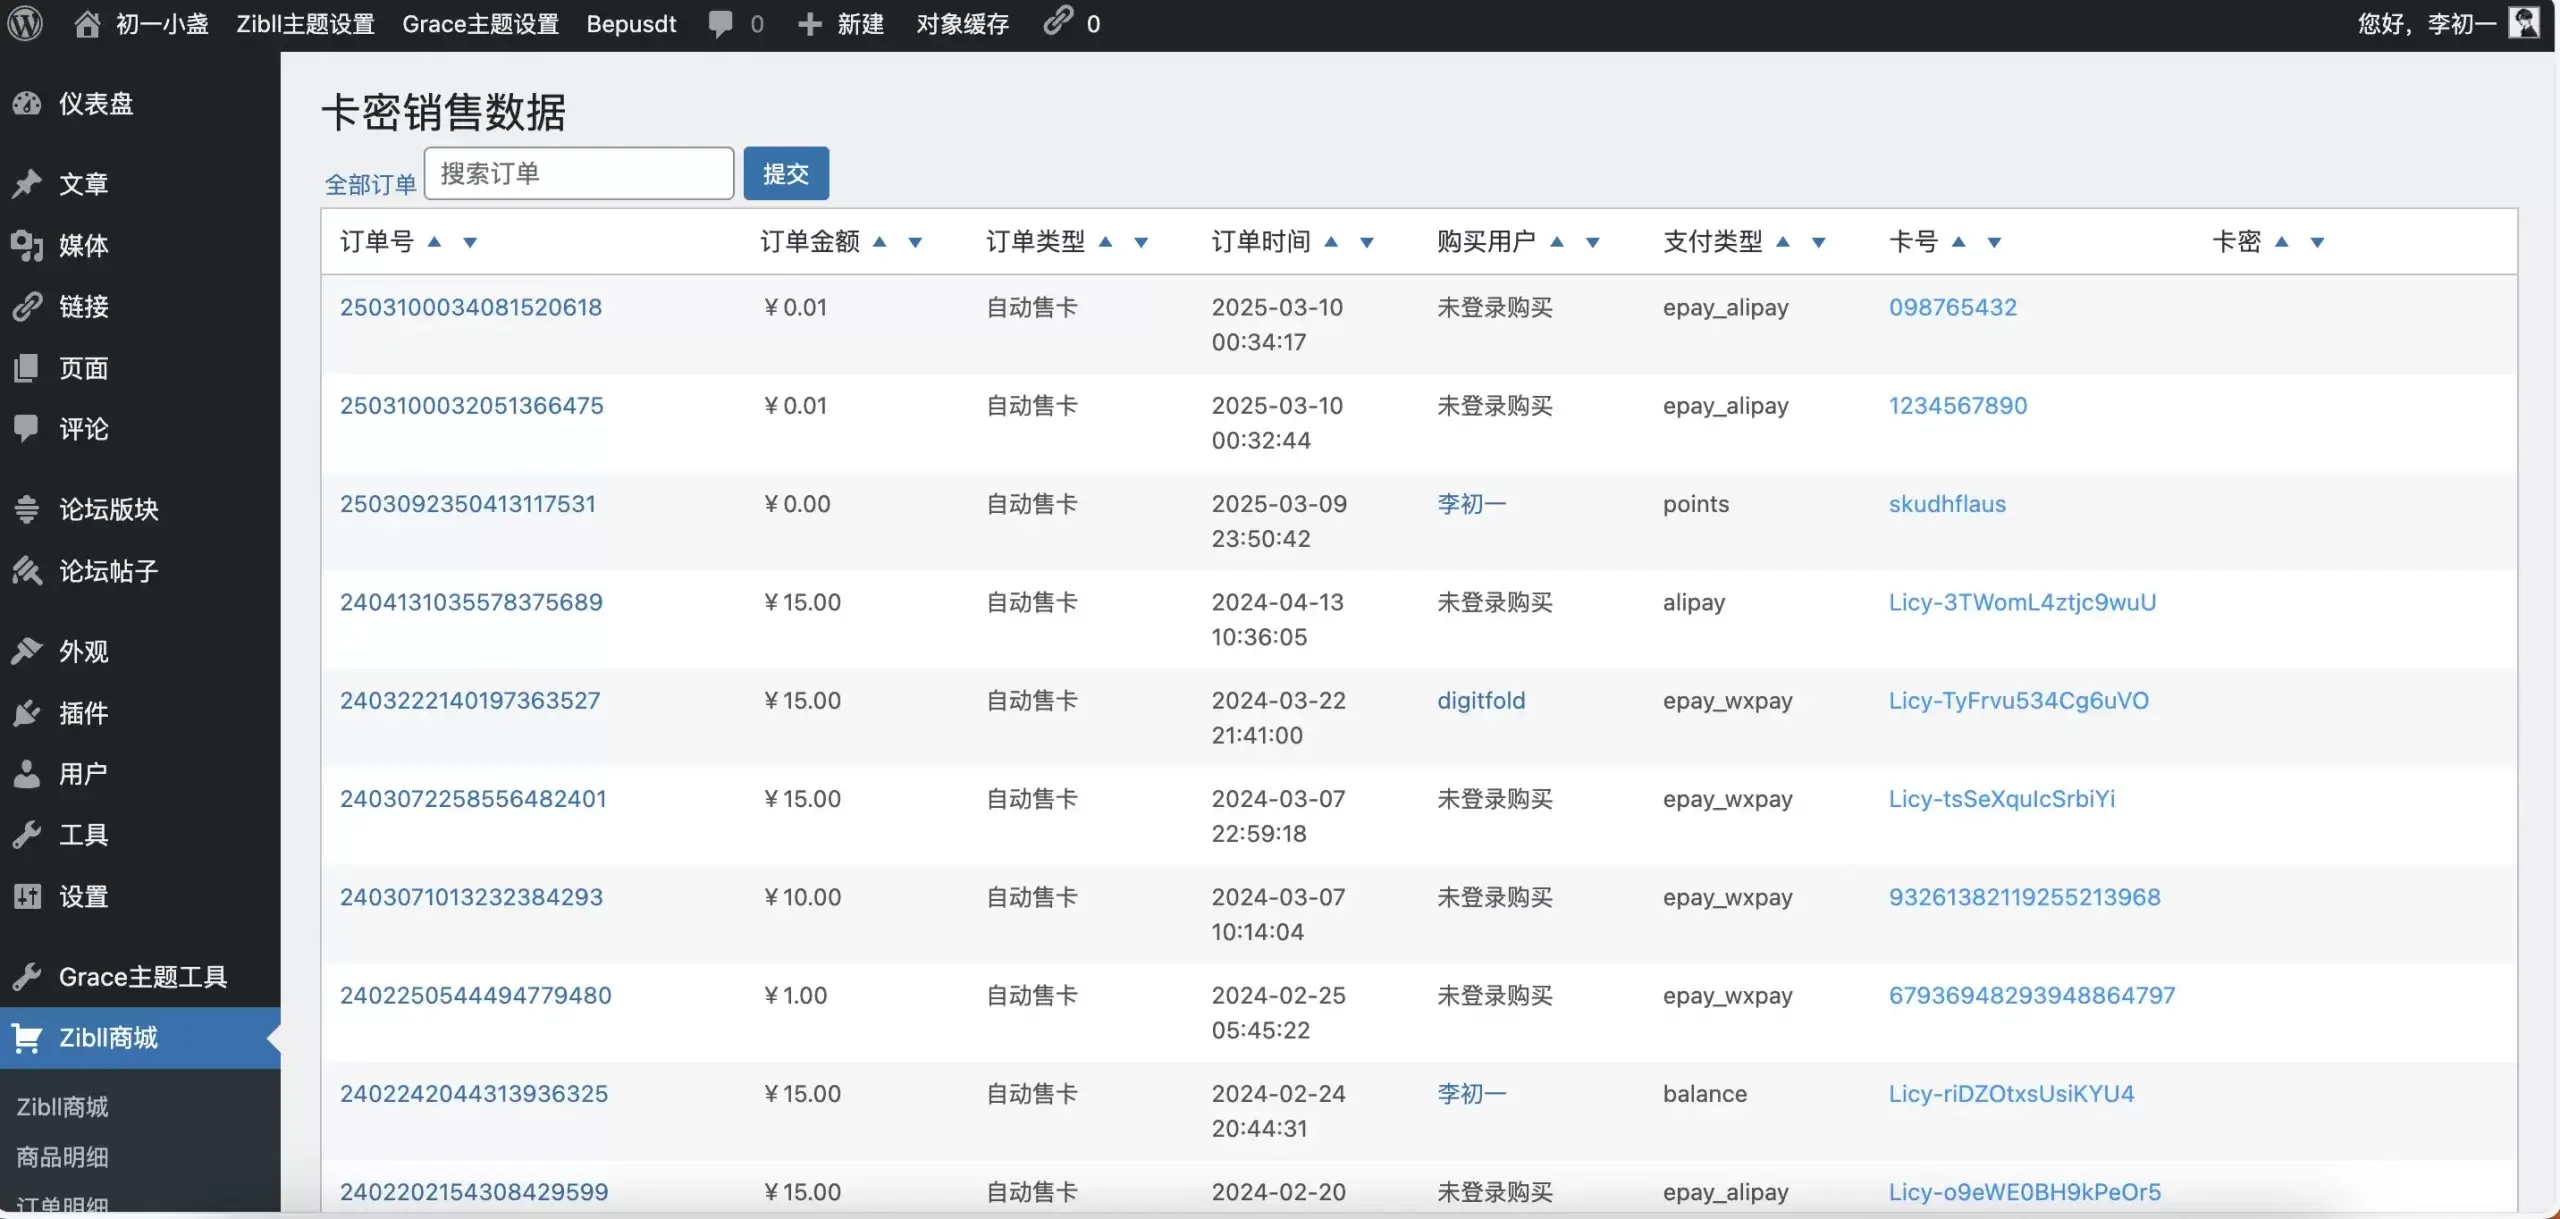Open card 6793694829394886 4797 link
Screen dimensions: 2560x1219
click(x=2032, y=995)
